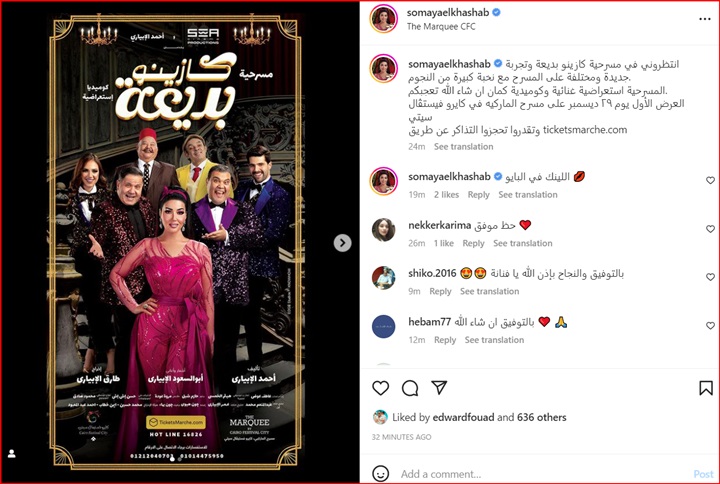This screenshot has height=484, width=720.
Task: View tagged people icon on photo
Action: (12, 454)
